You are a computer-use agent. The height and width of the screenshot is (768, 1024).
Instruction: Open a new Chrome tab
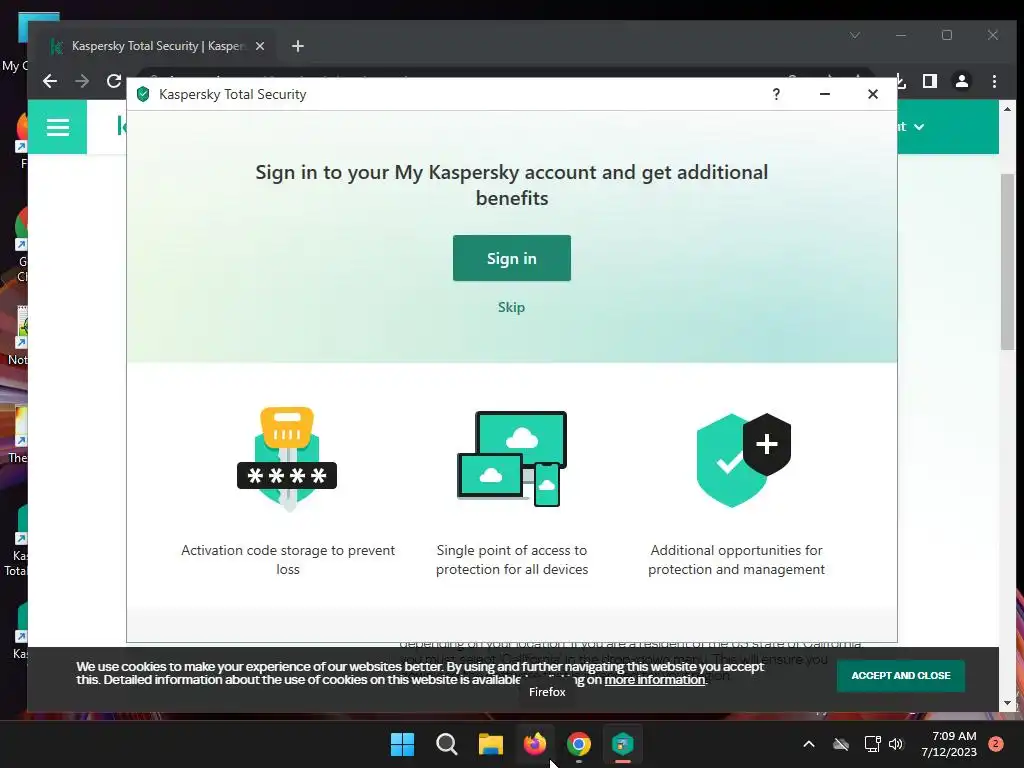point(298,46)
